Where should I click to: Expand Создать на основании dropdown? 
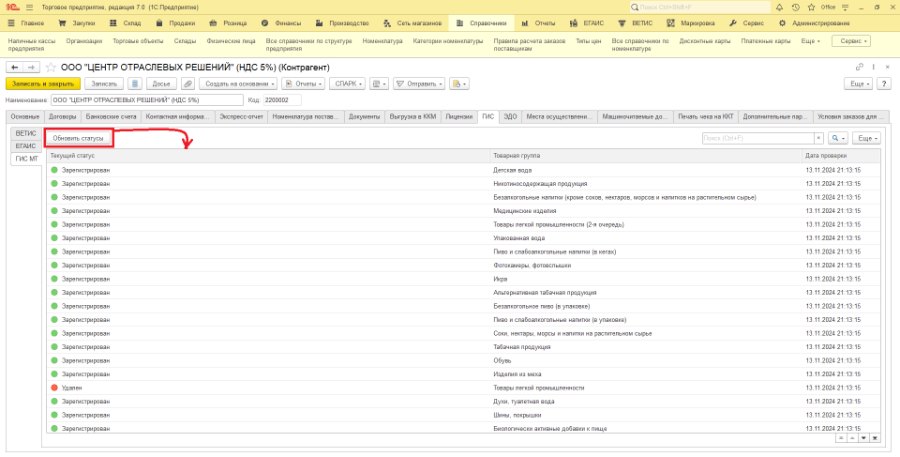coord(238,84)
